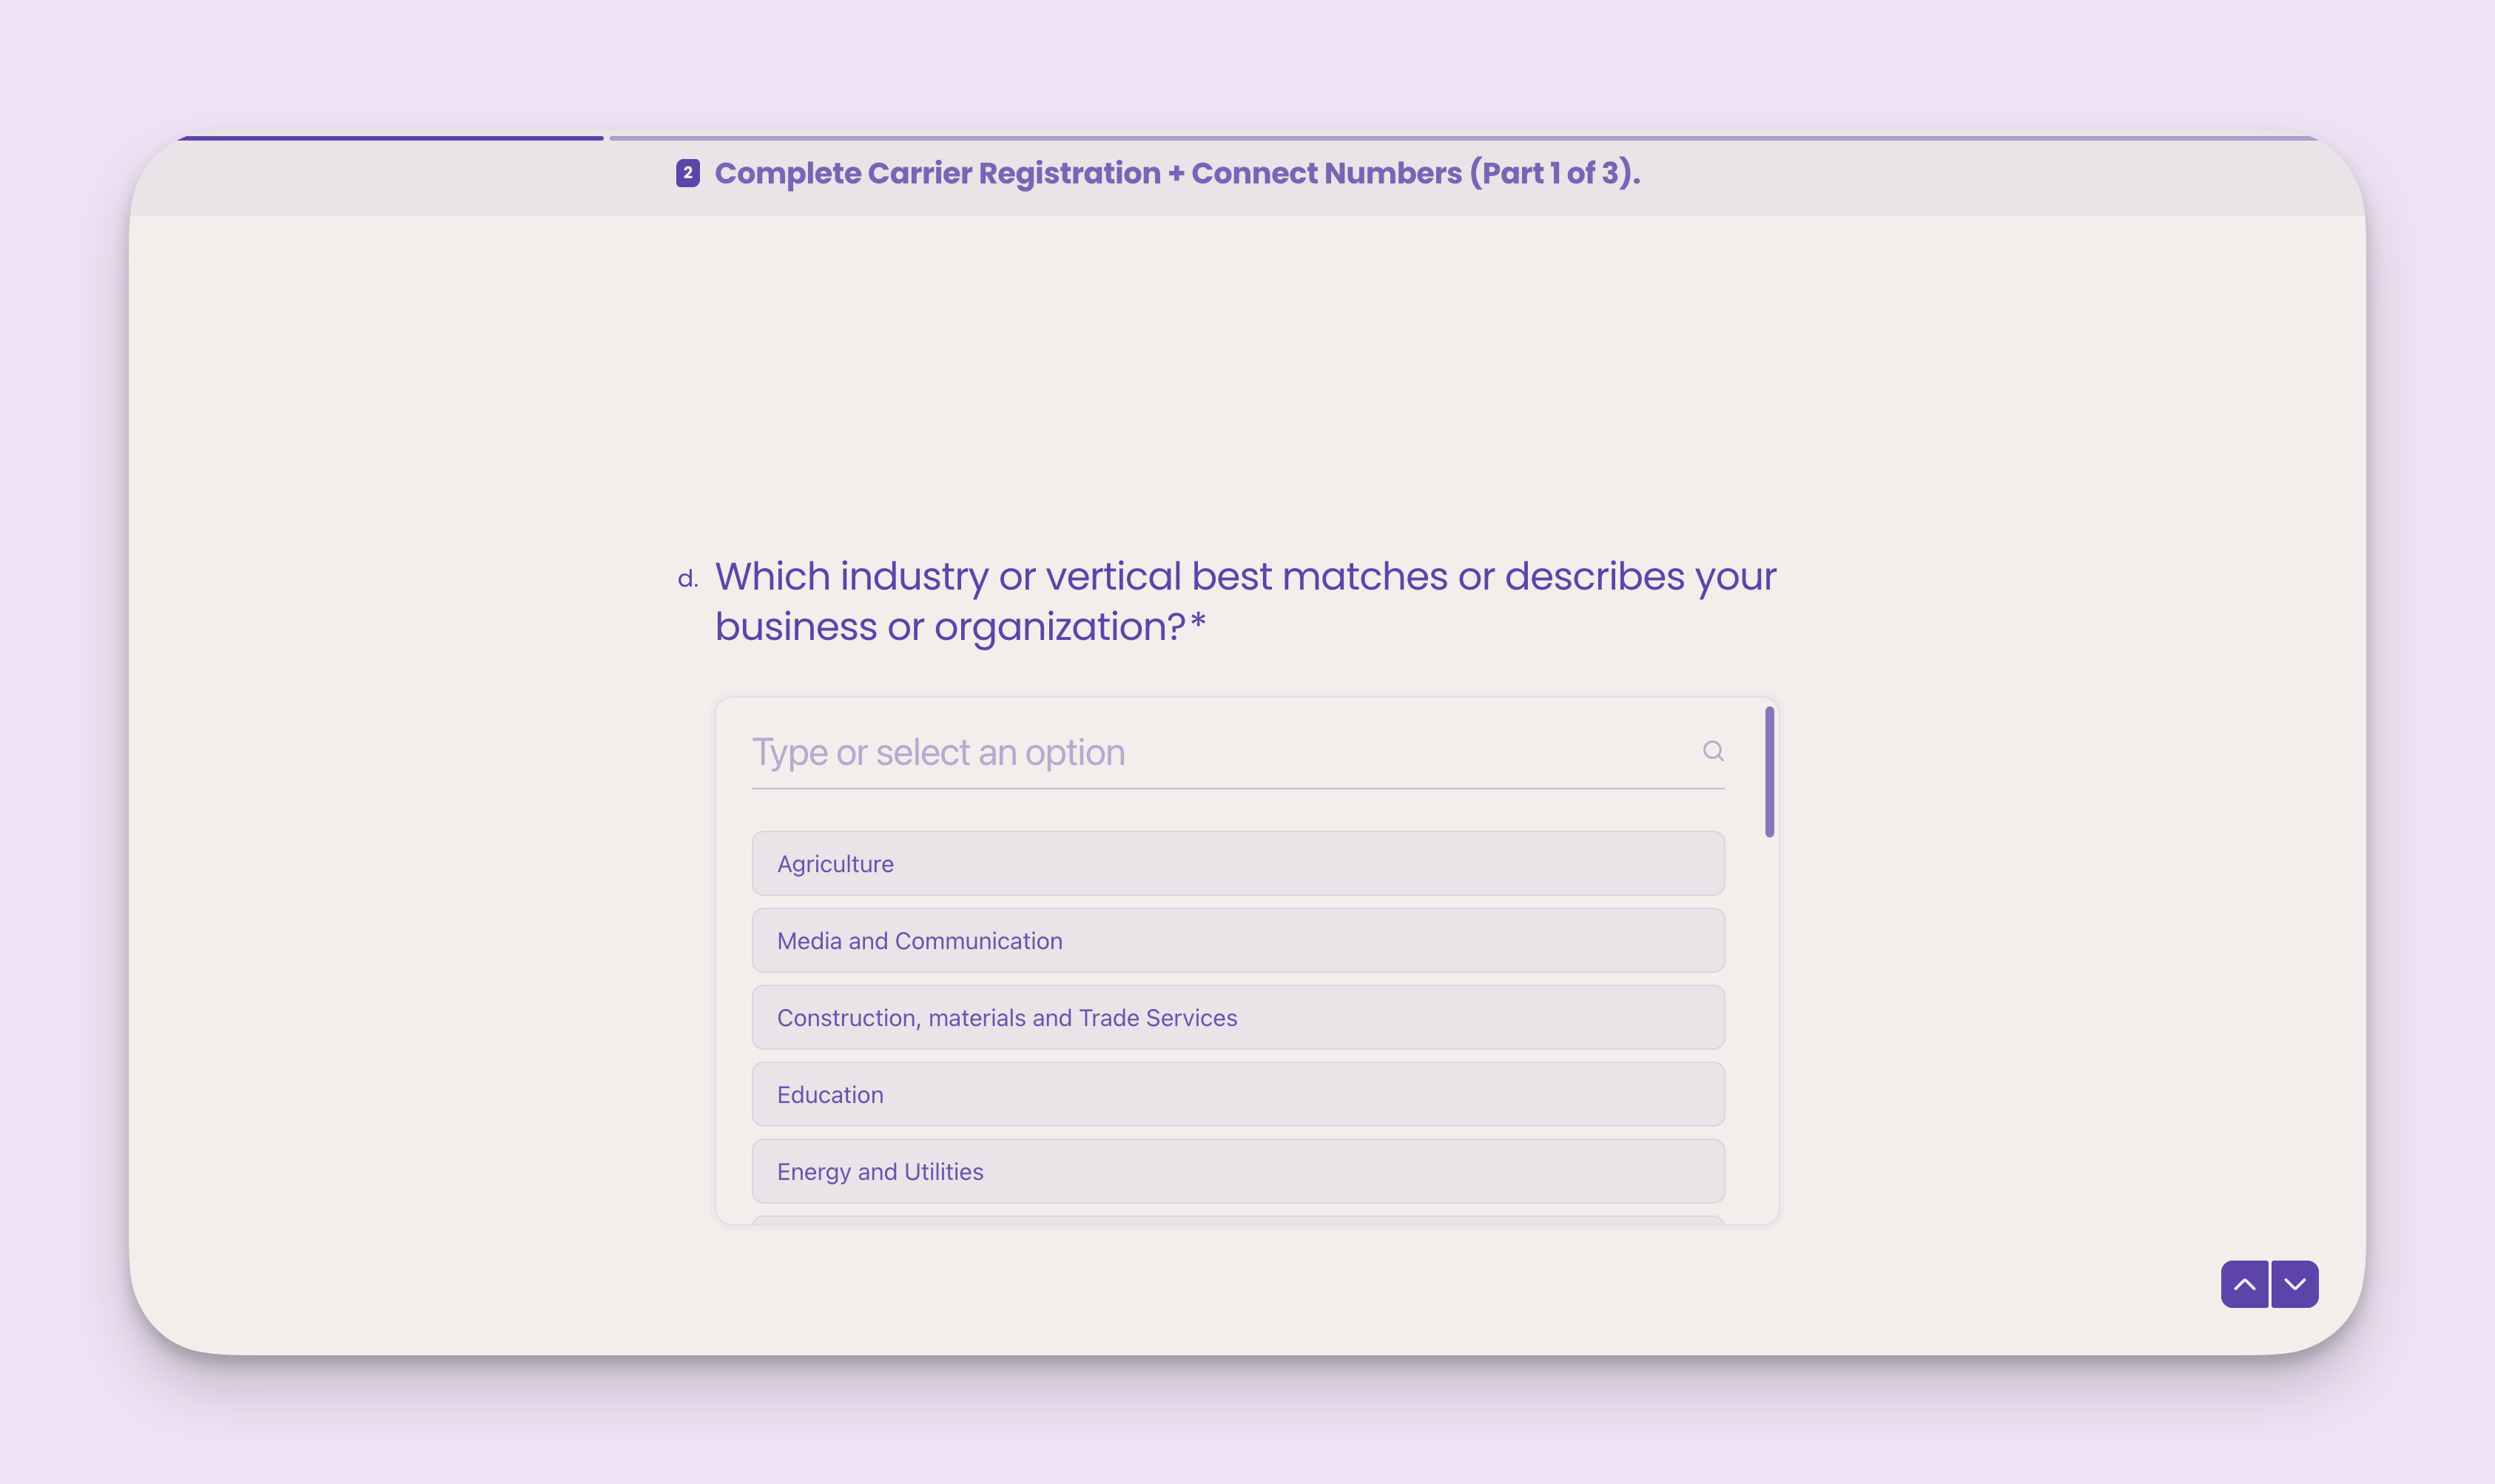Image resolution: width=2495 pixels, height=1484 pixels.
Task: Choose Construction, materials and Trade Services
Action: coord(1237,1017)
